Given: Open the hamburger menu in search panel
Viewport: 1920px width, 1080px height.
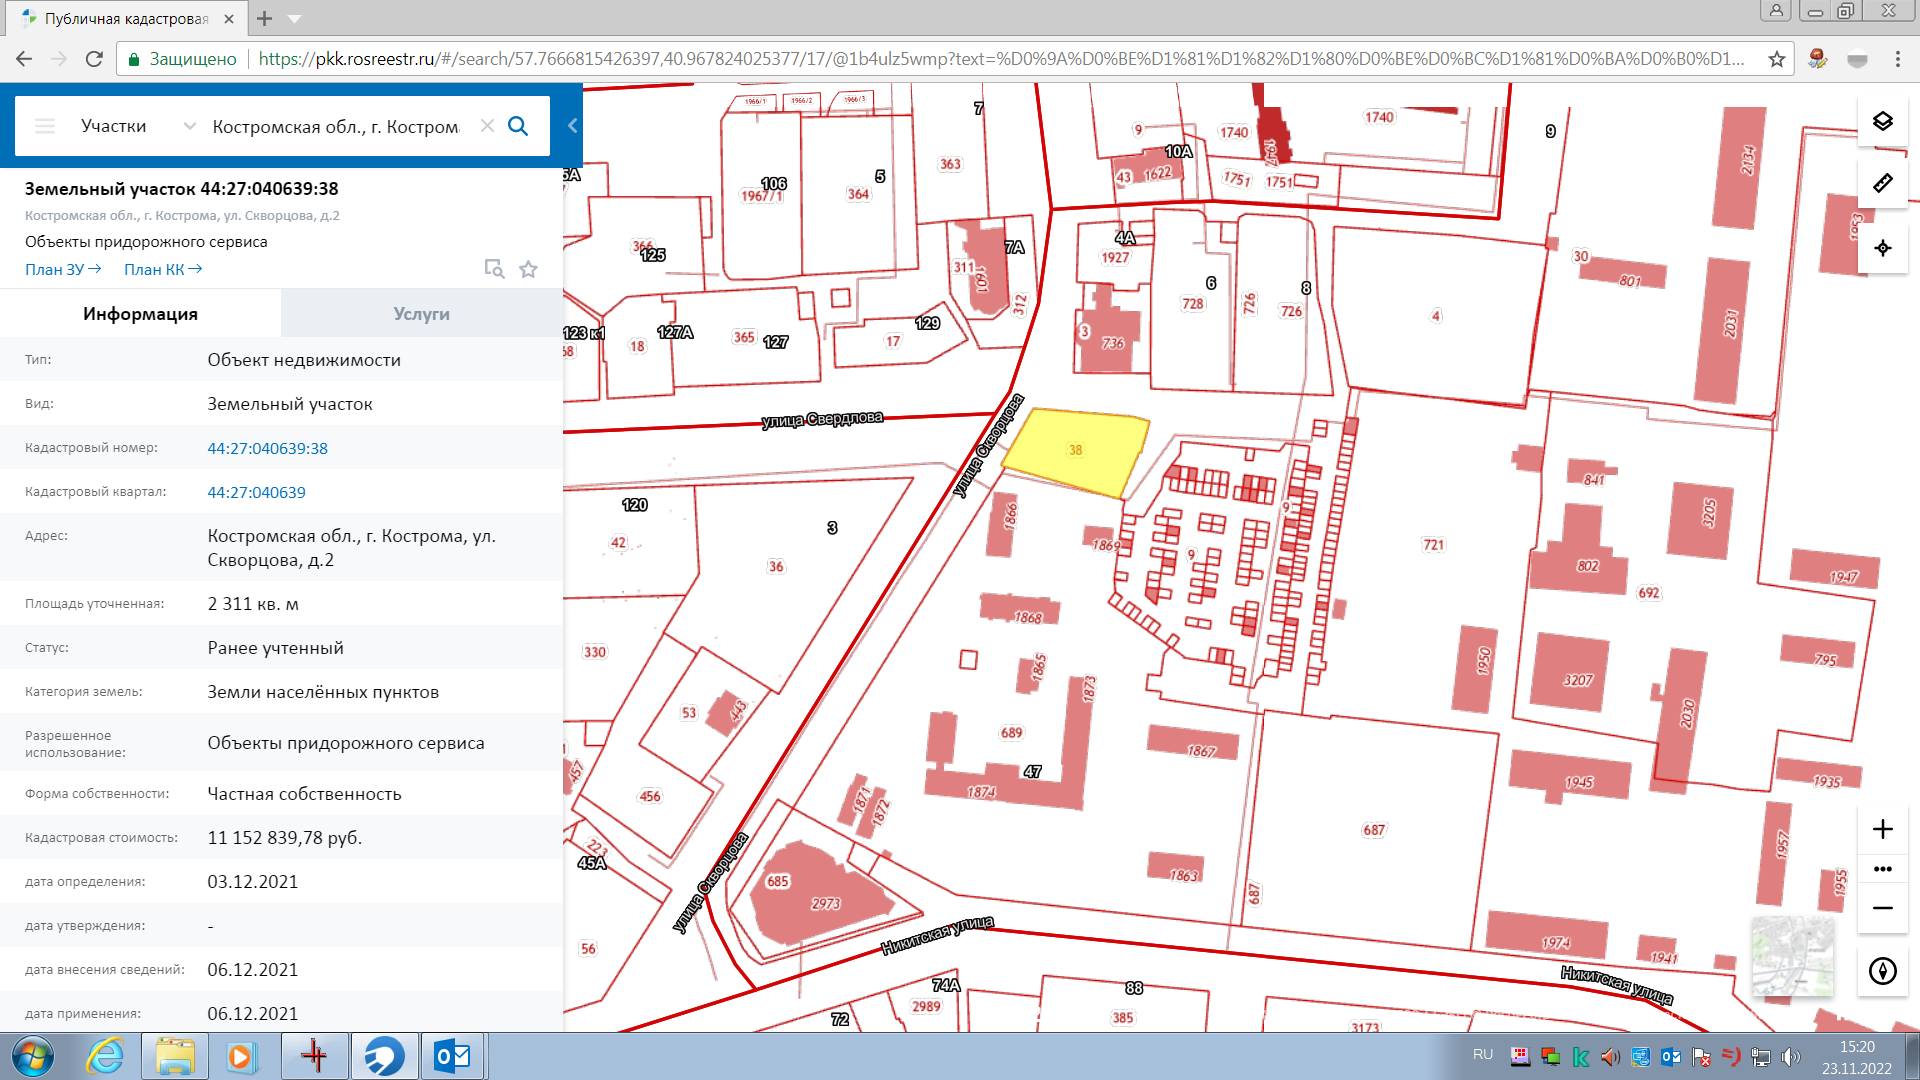Looking at the screenshot, I should pyautogui.click(x=45, y=126).
